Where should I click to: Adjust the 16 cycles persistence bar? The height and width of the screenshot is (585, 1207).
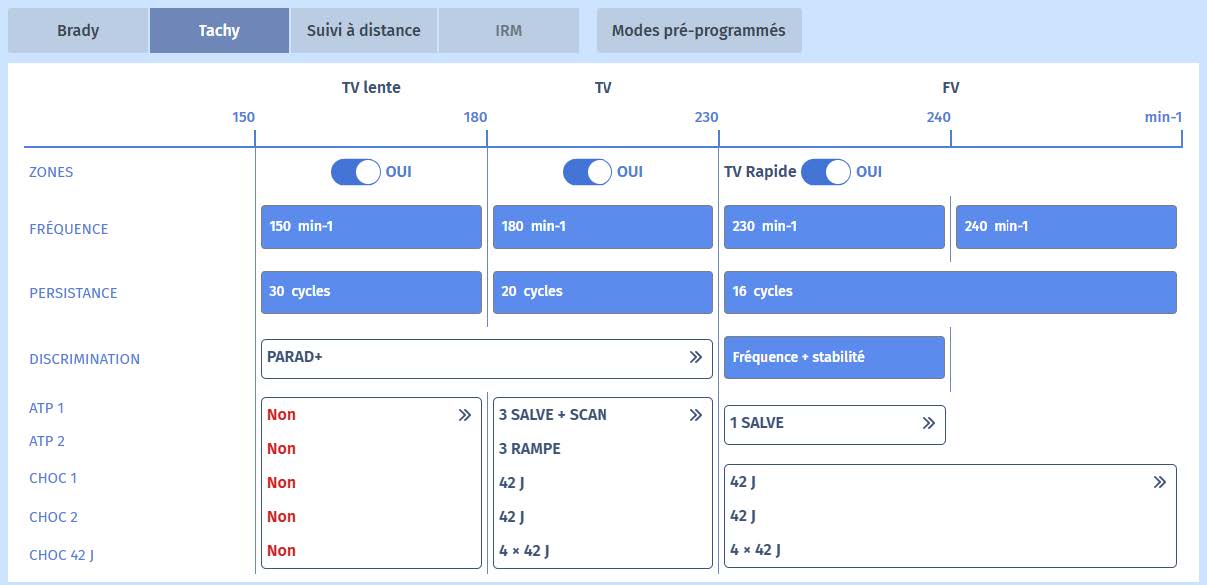(x=949, y=292)
